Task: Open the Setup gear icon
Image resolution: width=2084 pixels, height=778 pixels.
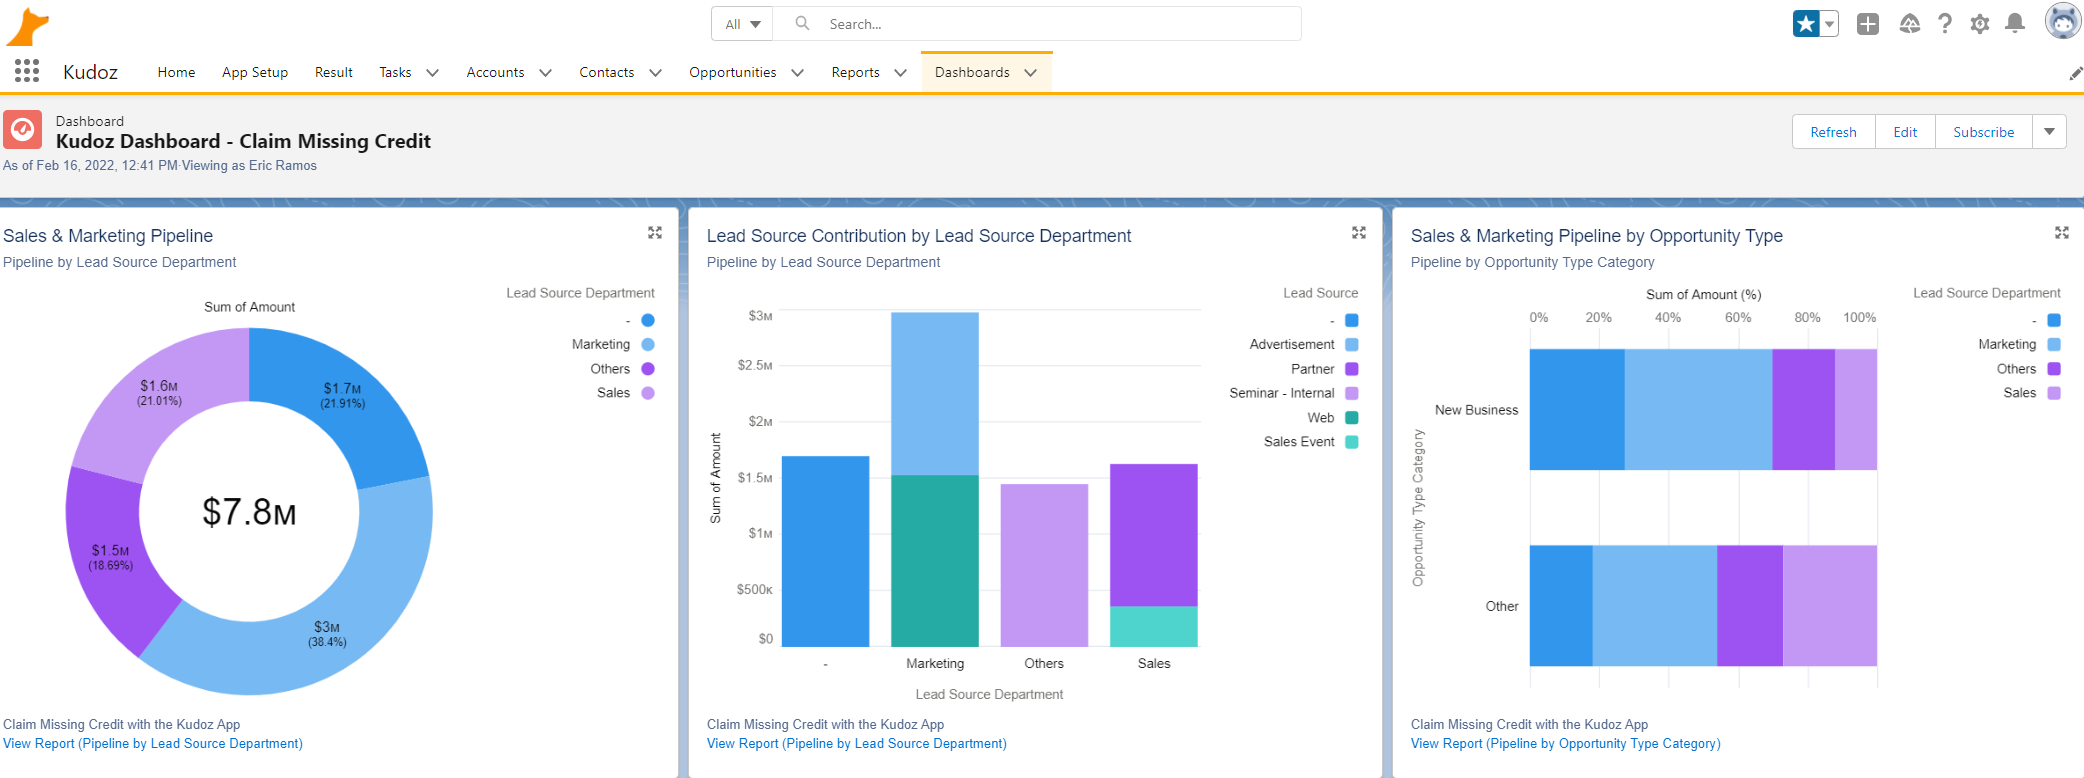Action: click(x=1979, y=24)
